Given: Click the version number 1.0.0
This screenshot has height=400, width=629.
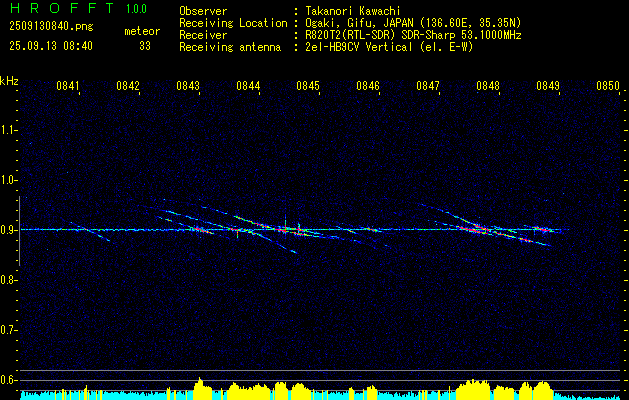Looking at the screenshot, I should (x=136, y=8).
